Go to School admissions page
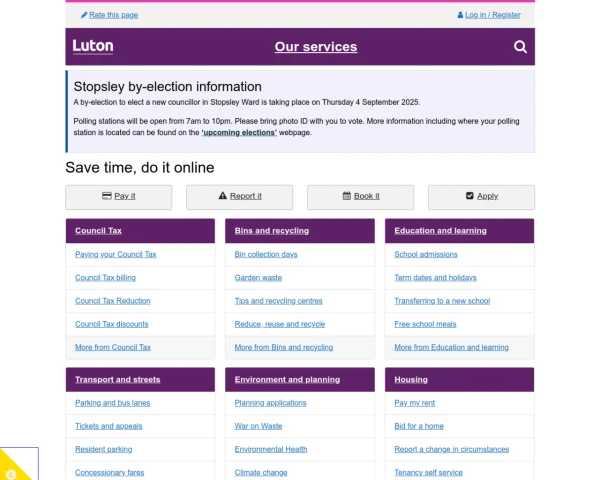This screenshot has width=600, height=480. coord(426,254)
